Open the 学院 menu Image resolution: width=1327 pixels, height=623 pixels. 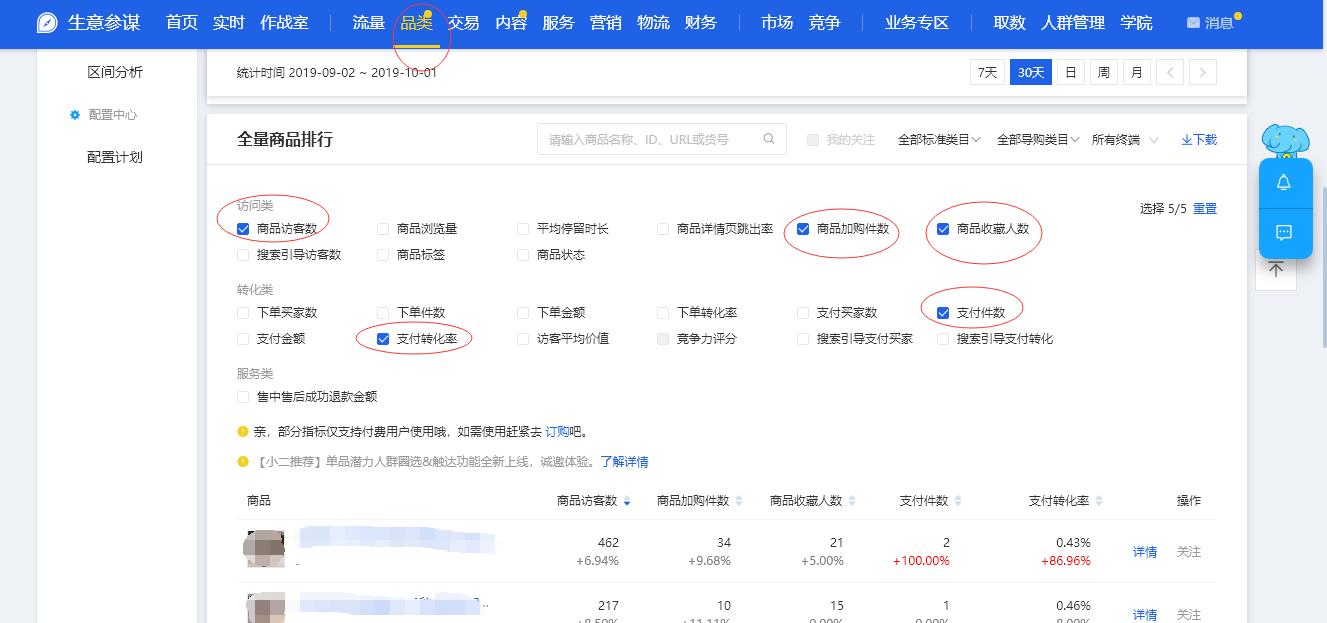click(x=1136, y=23)
